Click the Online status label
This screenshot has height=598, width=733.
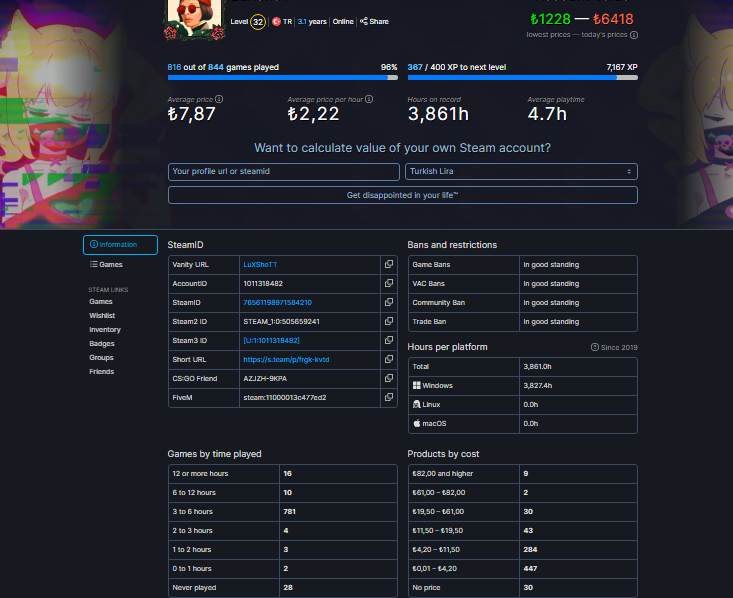click(343, 22)
